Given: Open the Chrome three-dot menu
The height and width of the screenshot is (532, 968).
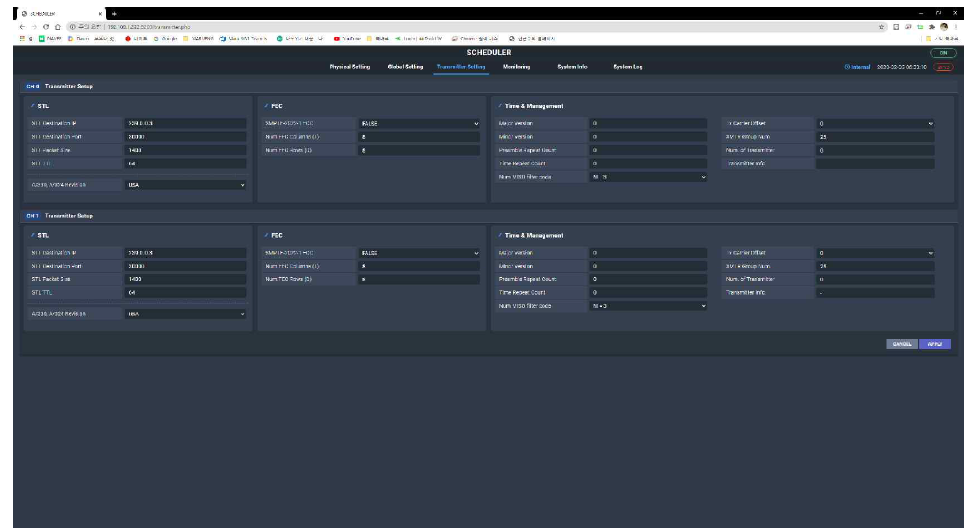Looking at the screenshot, I should click(956, 27).
